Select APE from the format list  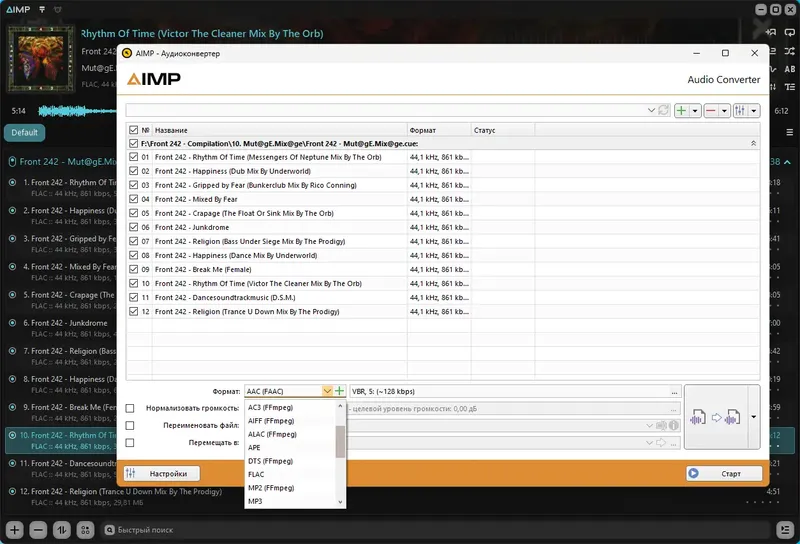click(x=290, y=448)
